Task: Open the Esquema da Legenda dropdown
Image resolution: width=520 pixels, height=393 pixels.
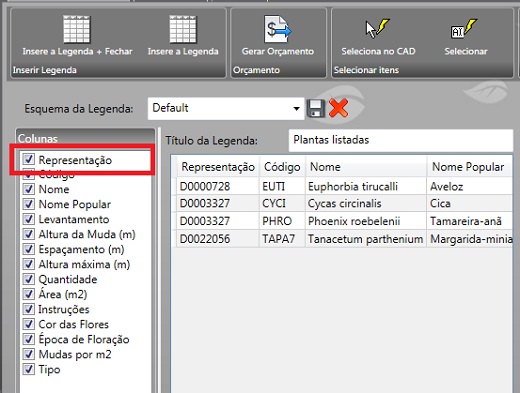Action: (x=226, y=108)
